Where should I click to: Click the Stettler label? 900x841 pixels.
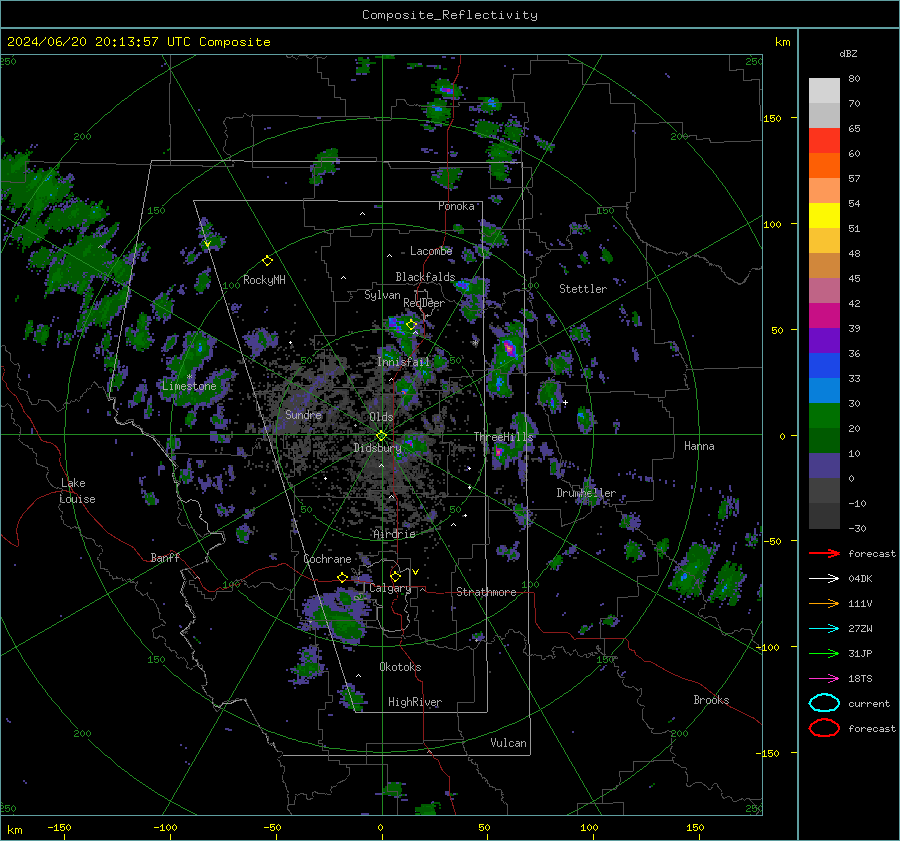[583, 289]
